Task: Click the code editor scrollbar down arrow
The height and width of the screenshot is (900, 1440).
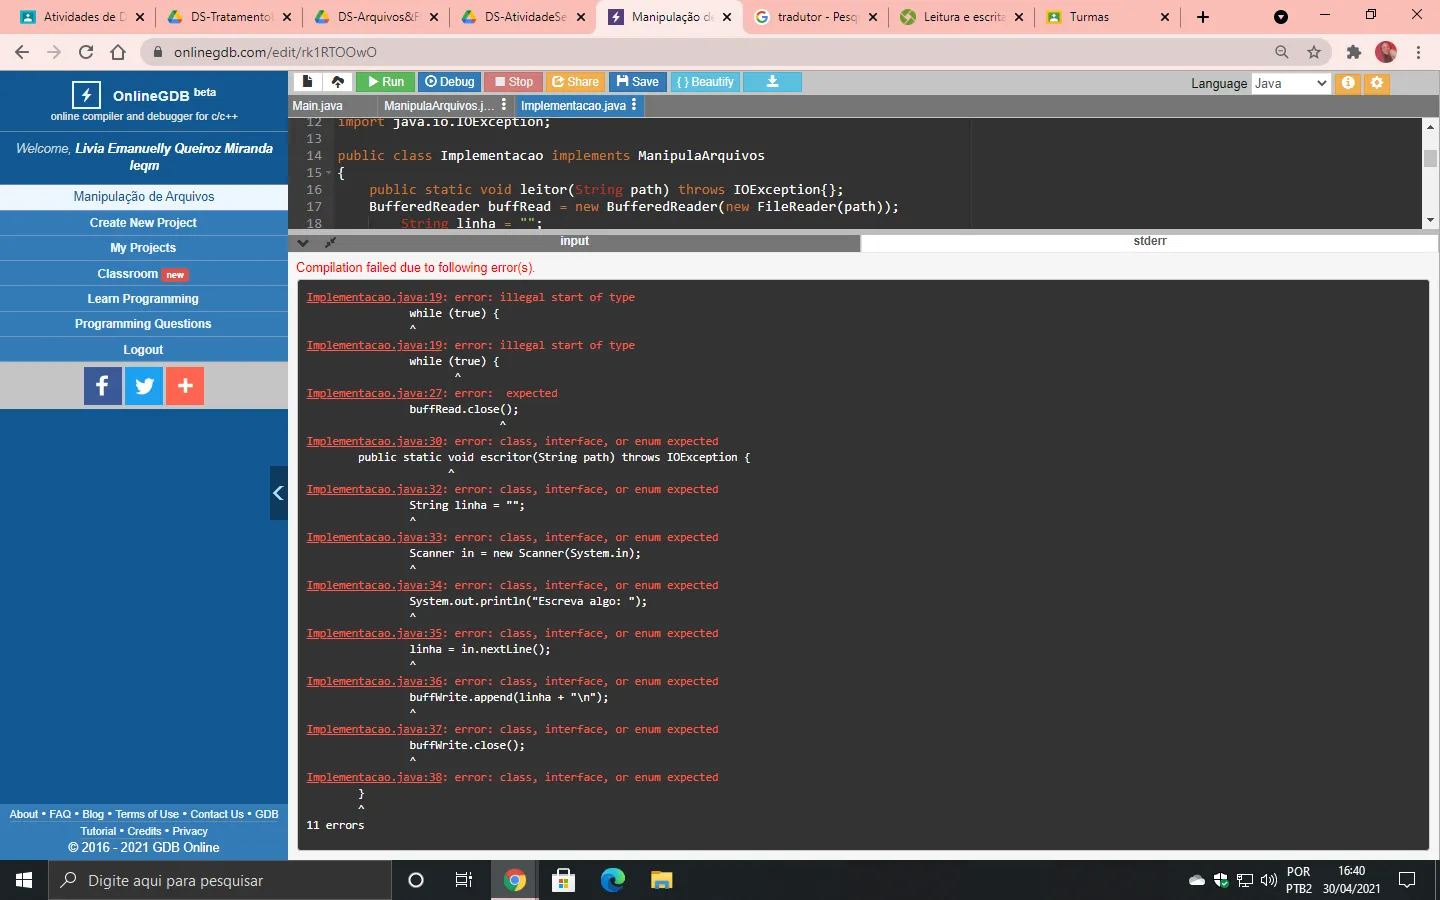Action: tap(1430, 220)
